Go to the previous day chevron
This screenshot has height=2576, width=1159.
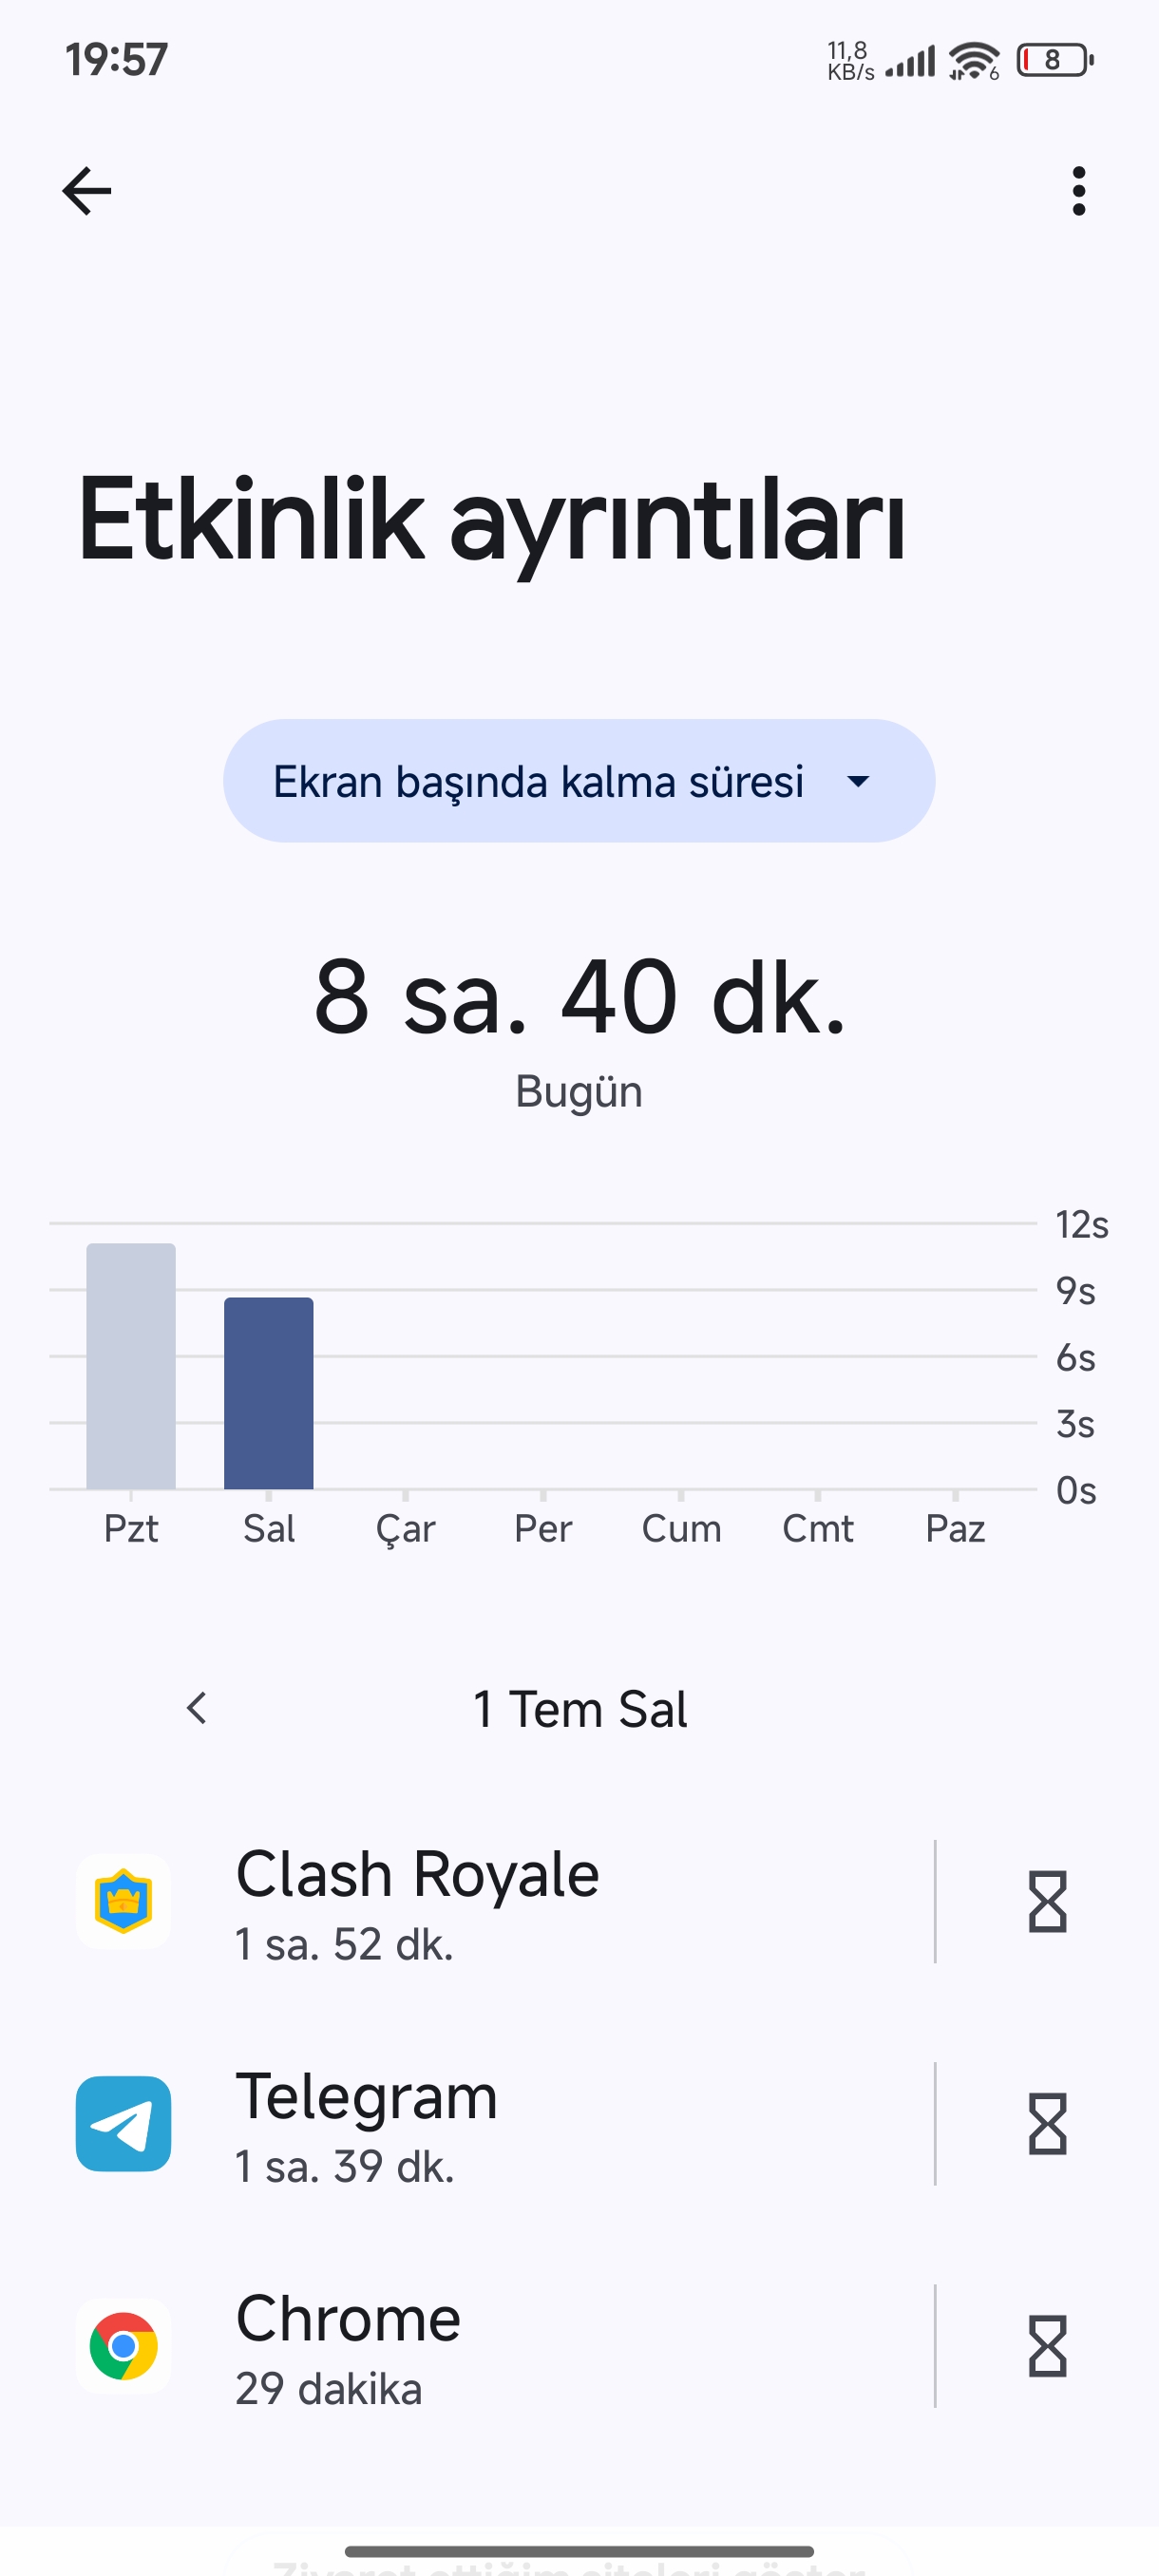[197, 1708]
